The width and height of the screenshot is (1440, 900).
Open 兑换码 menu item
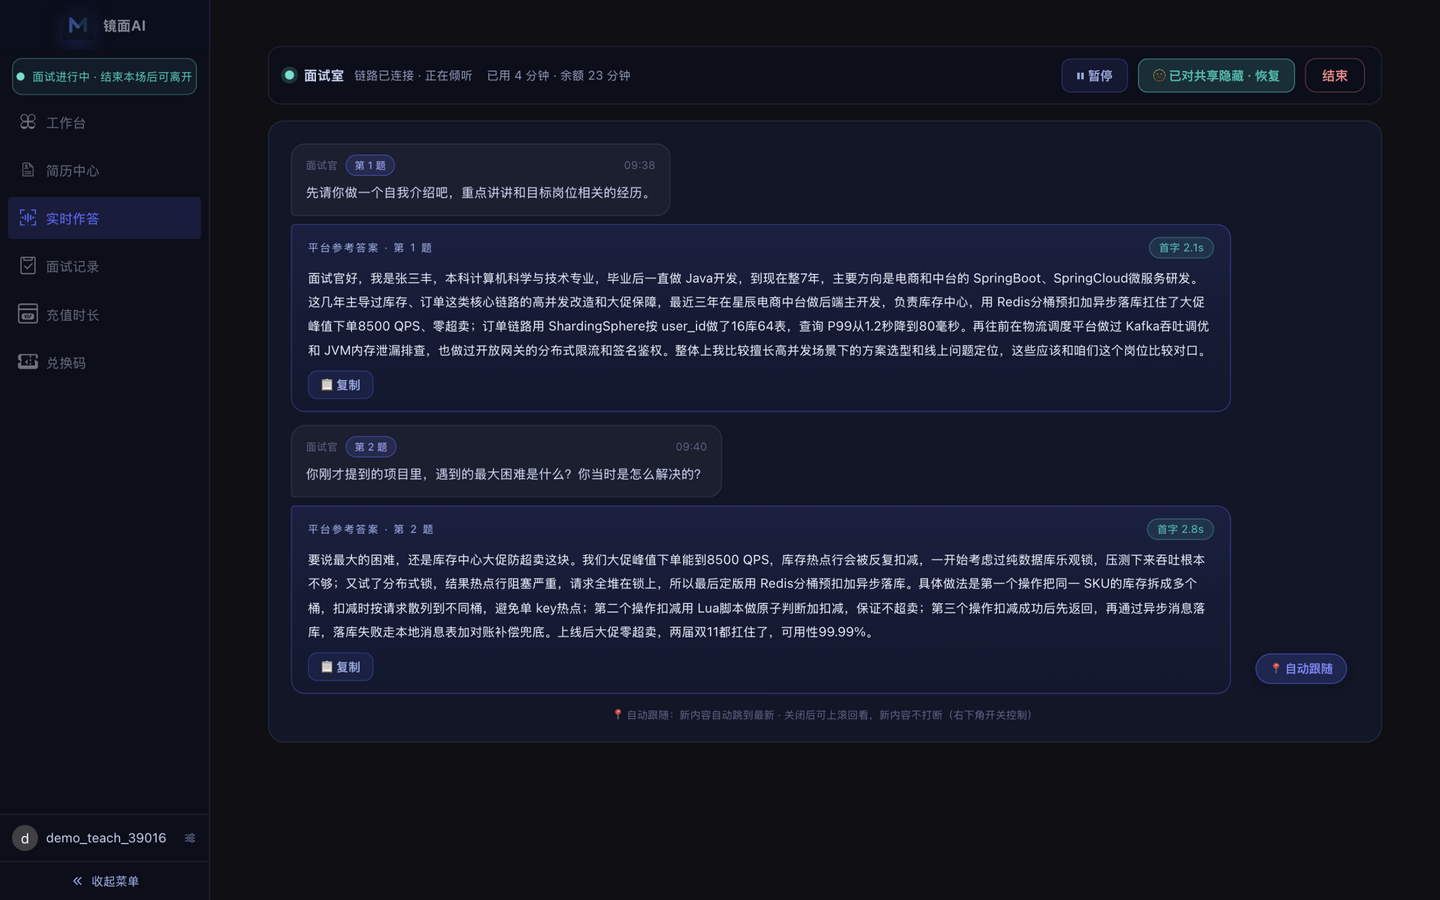coord(104,362)
